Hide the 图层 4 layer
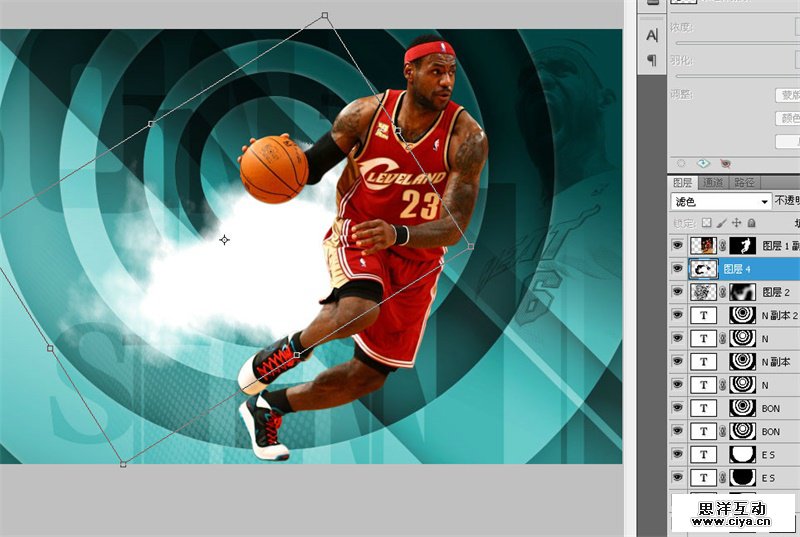800x537 pixels. [x=678, y=269]
